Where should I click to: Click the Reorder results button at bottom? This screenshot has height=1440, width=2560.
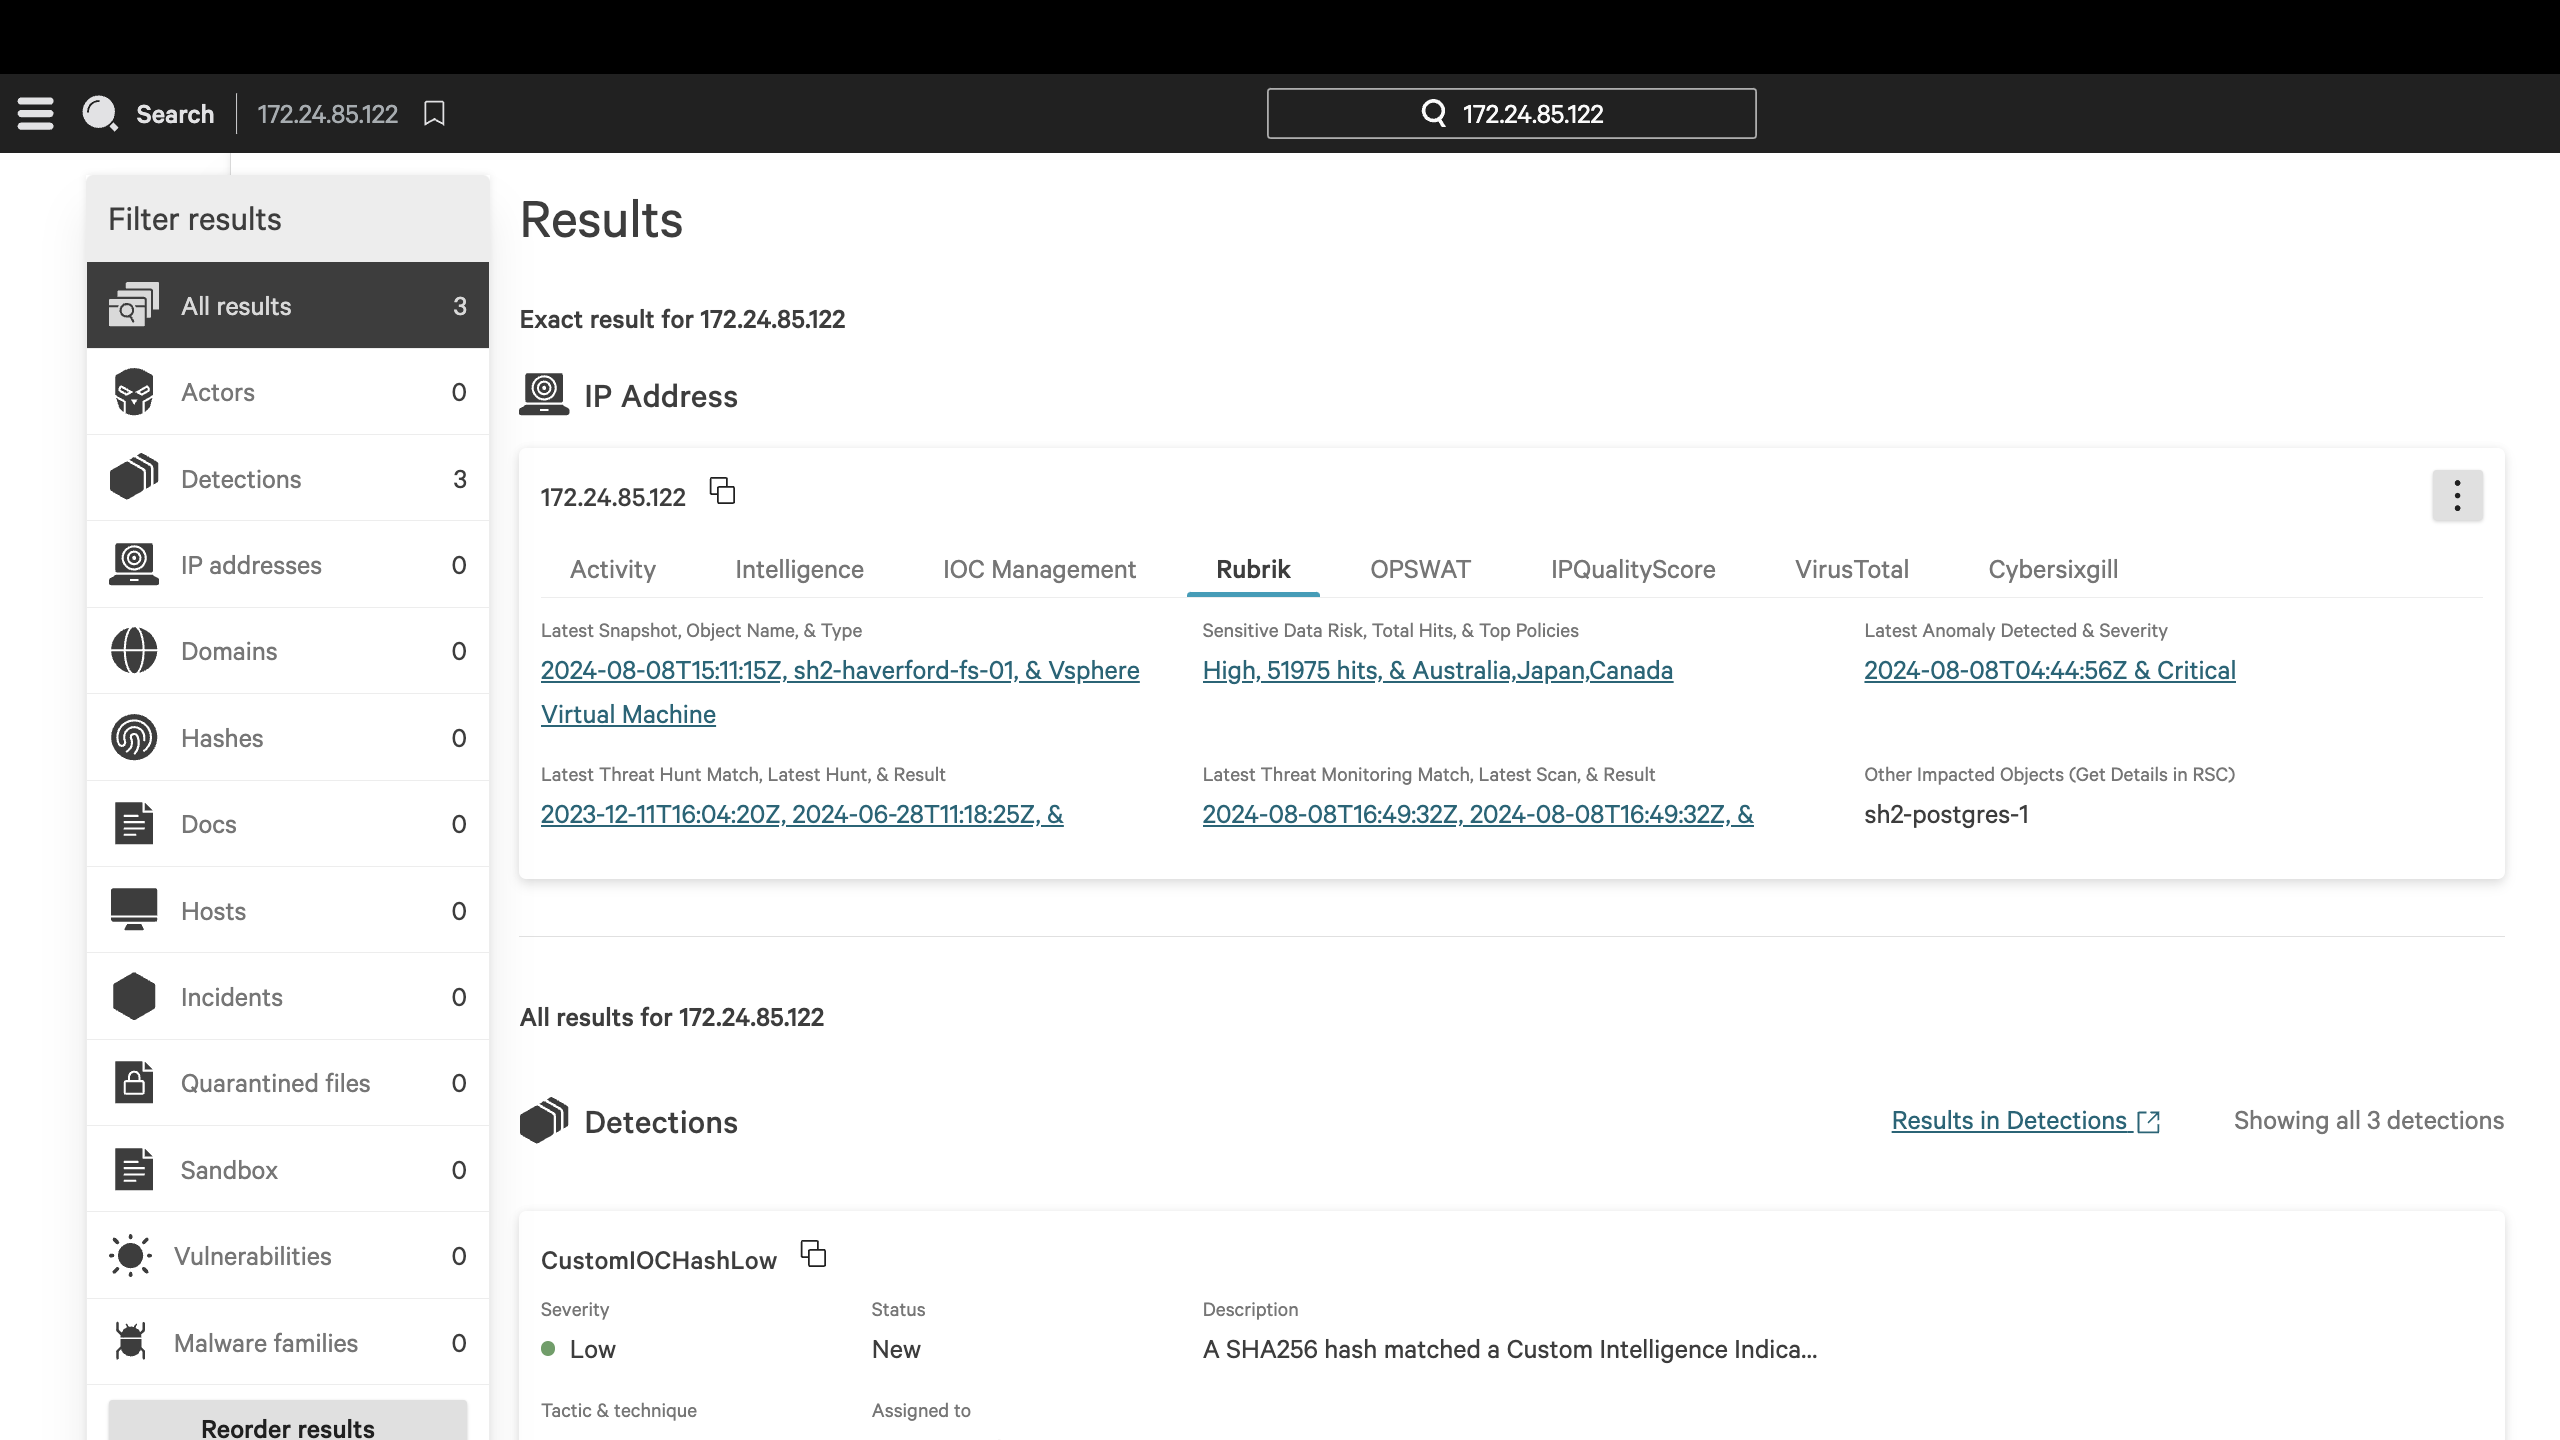(x=287, y=1426)
